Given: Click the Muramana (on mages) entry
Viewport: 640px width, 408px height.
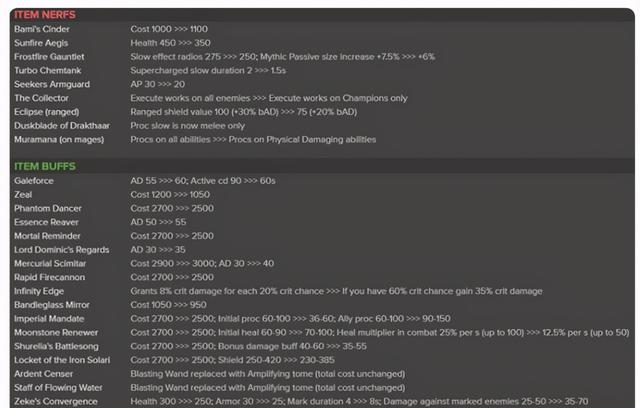Looking at the screenshot, I should click(x=59, y=140).
